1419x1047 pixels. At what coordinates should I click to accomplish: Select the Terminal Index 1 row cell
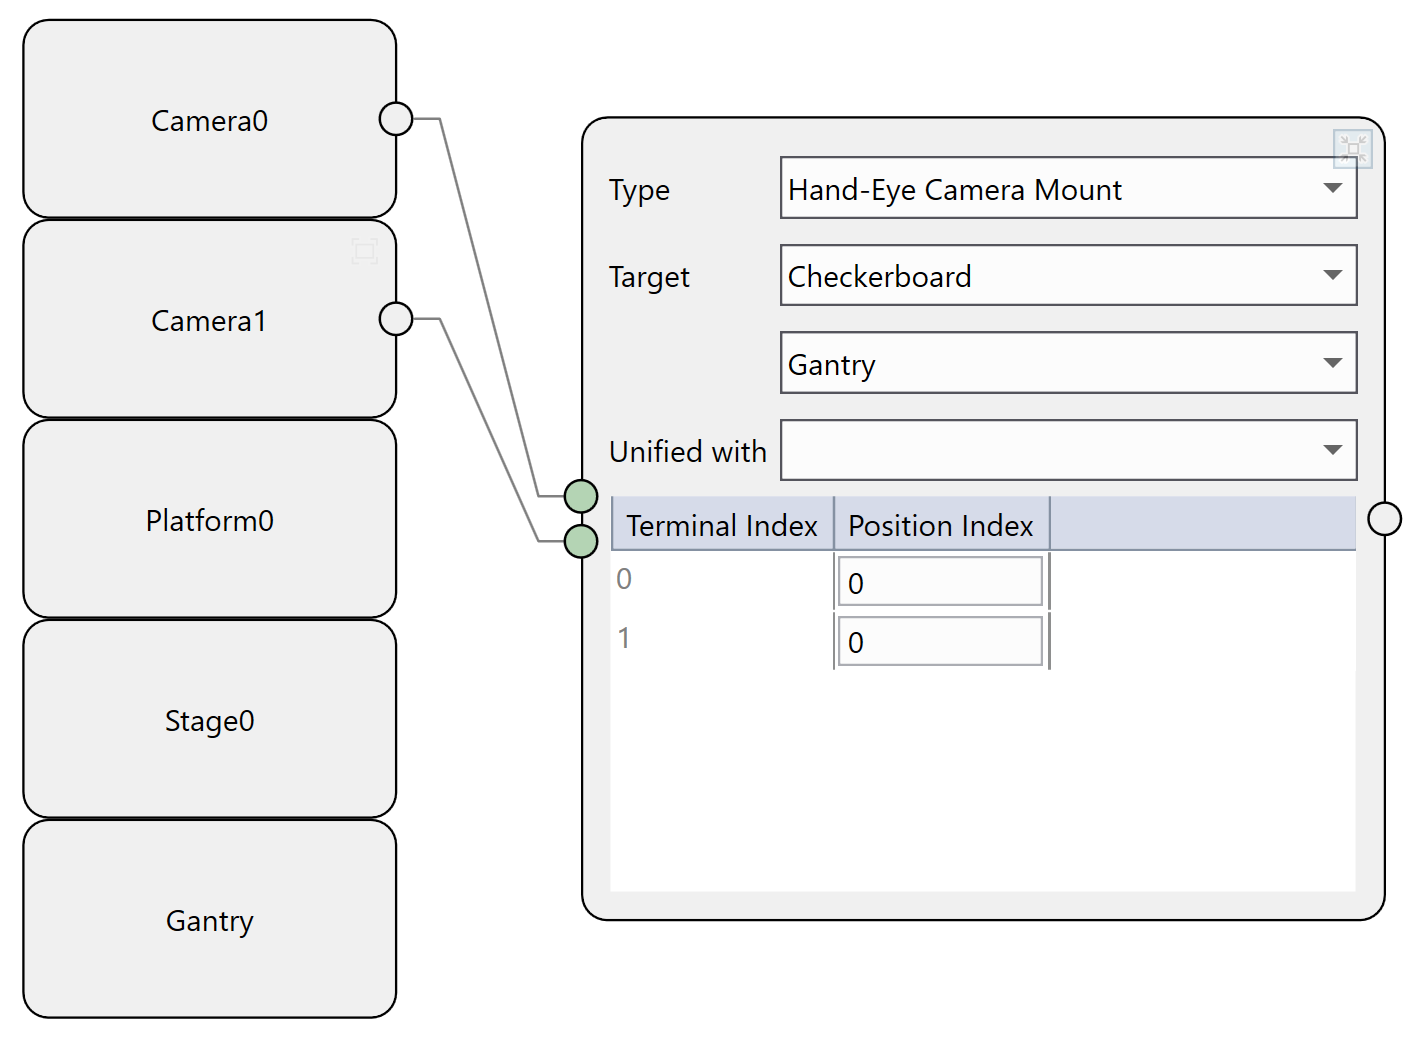pyautogui.click(x=720, y=639)
